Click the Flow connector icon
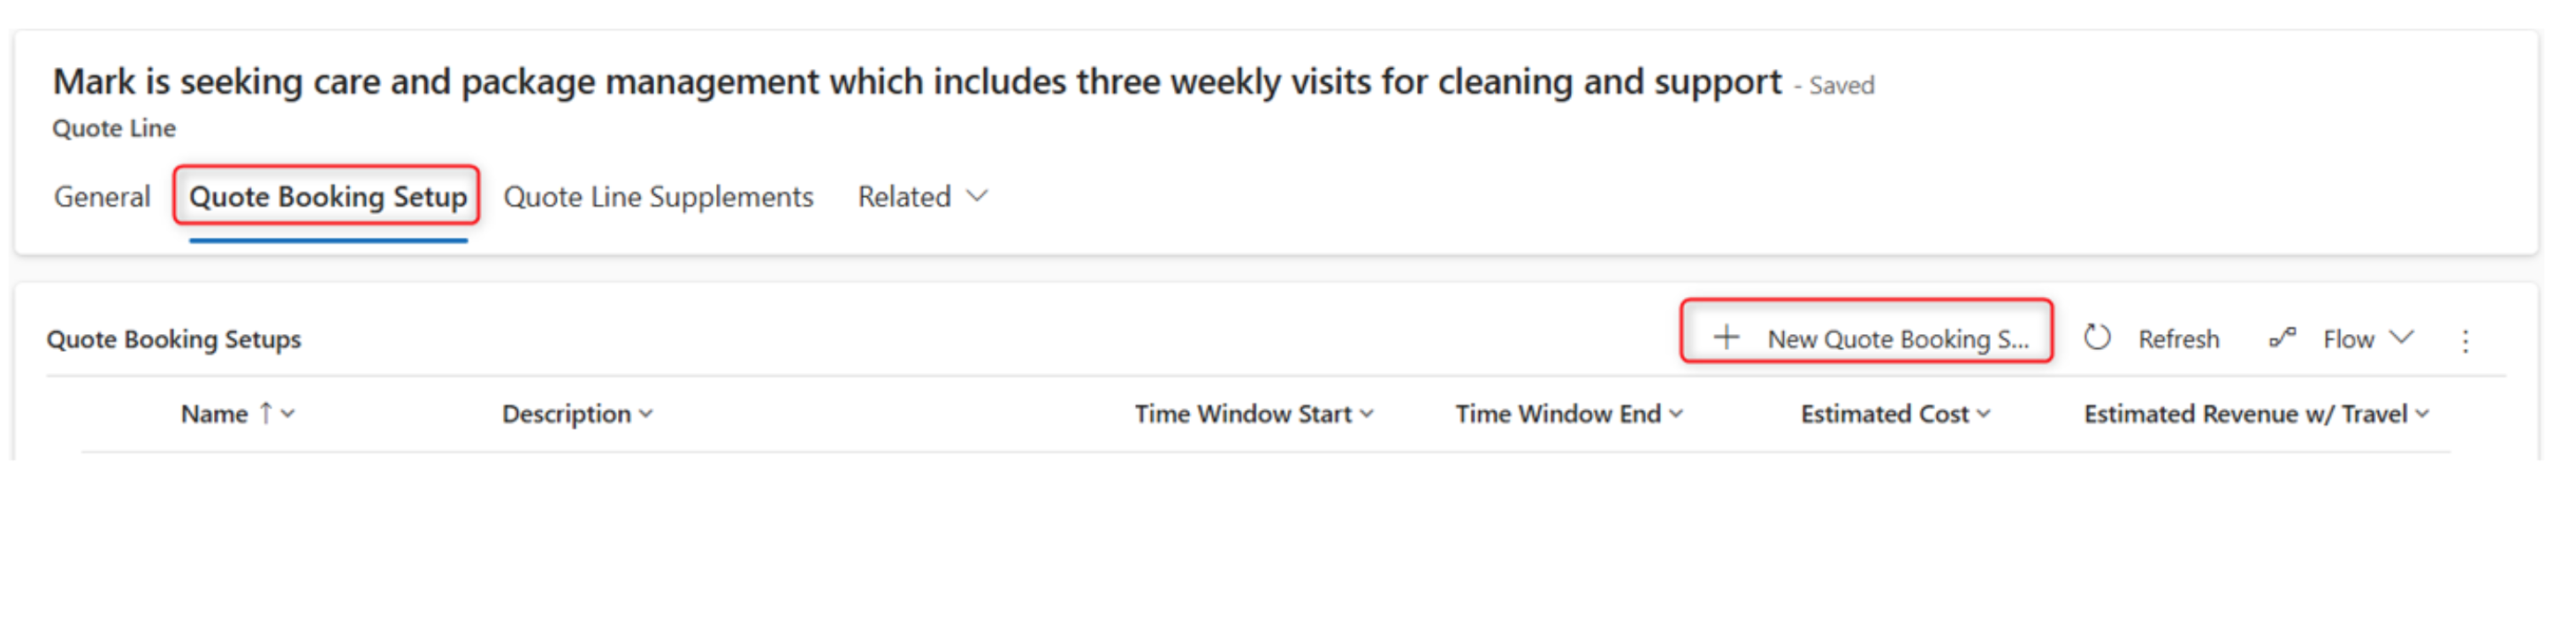2576x631 pixels. click(2281, 338)
